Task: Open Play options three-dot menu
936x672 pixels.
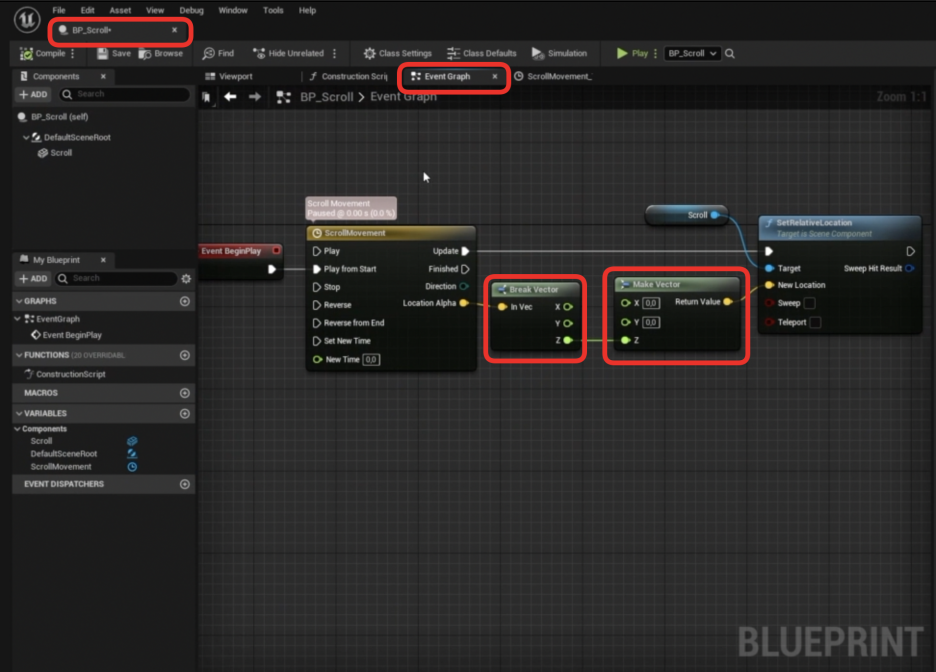Action: pyautogui.click(x=655, y=54)
